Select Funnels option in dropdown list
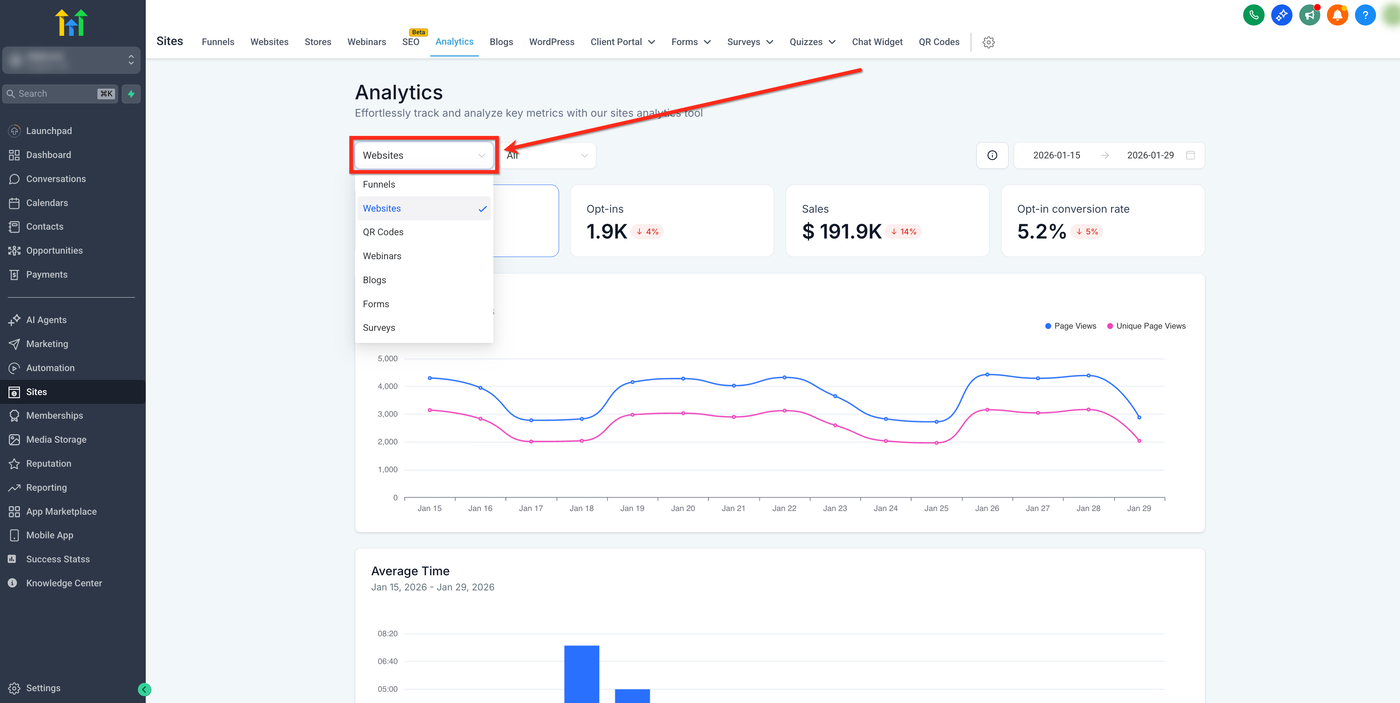The height and width of the screenshot is (703, 1400). coord(379,184)
